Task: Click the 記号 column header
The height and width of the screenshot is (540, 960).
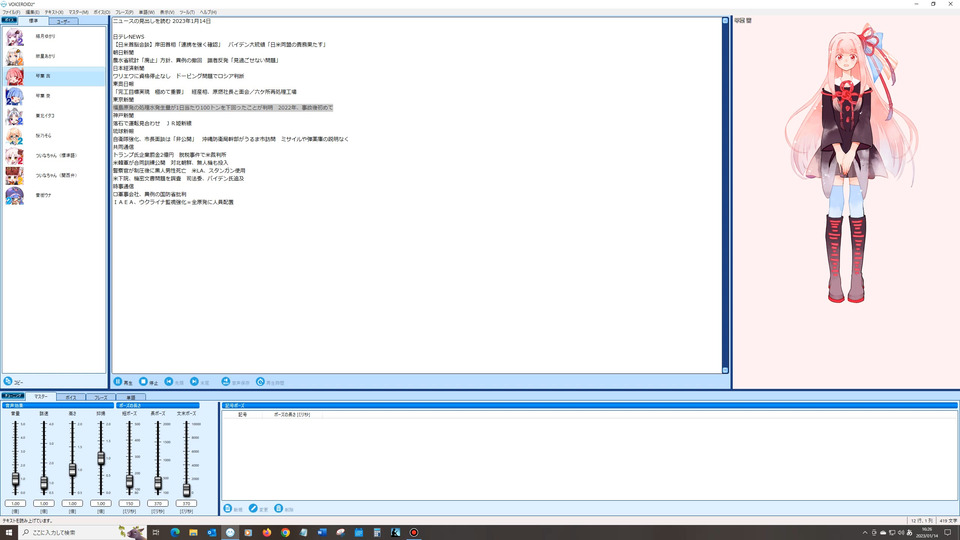Action: pos(242,414)
